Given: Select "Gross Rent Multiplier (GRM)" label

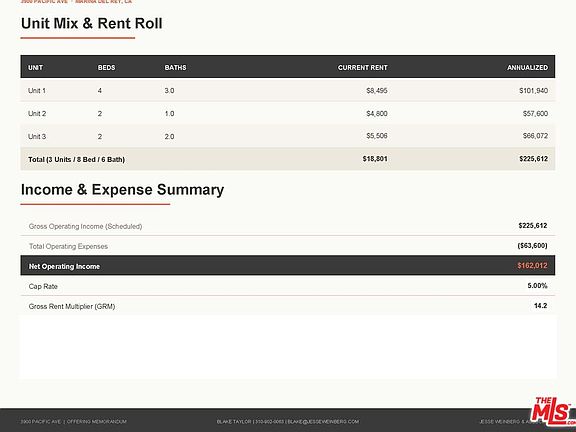Looking at the screenshot, I should click(x=72, y=306).
